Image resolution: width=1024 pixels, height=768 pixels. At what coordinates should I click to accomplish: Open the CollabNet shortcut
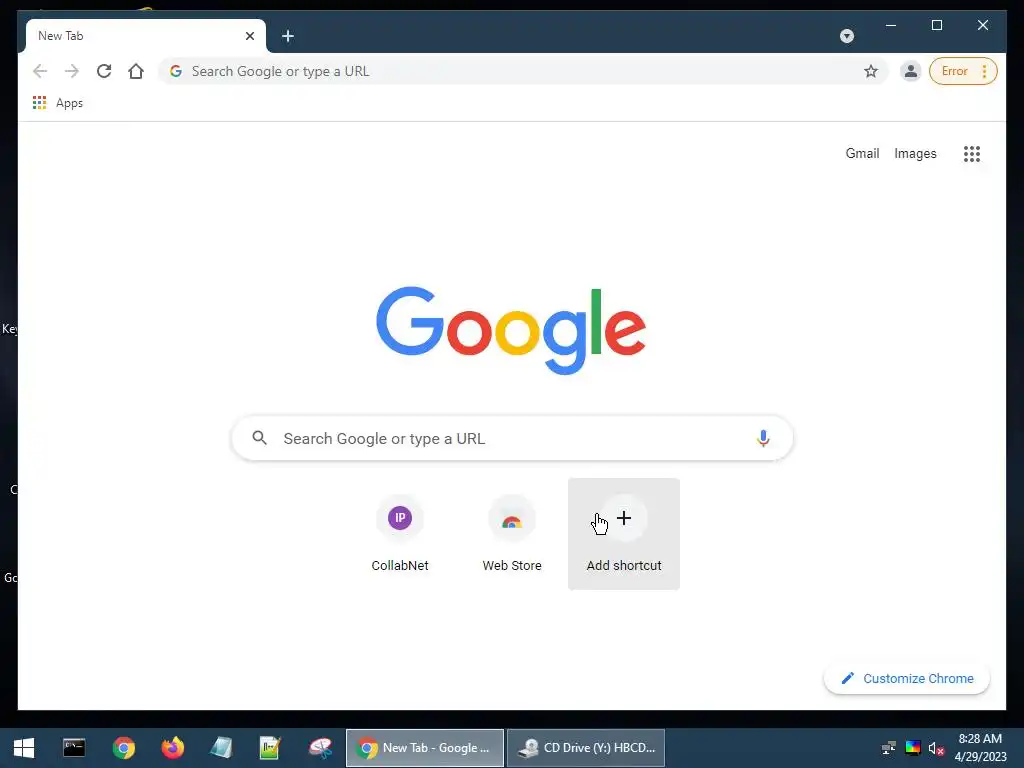coord(400,534)
